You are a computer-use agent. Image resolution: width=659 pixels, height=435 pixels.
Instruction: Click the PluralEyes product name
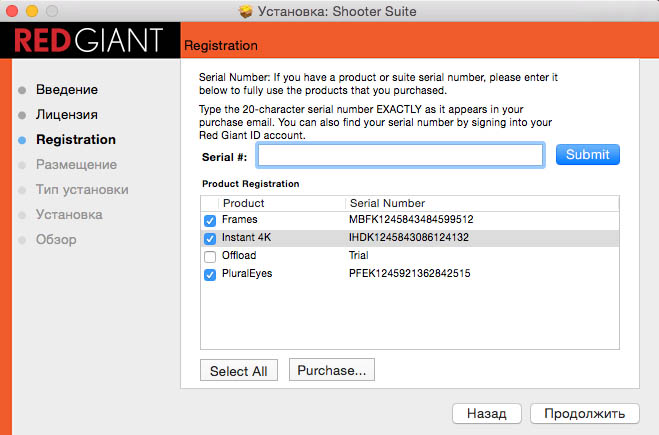click(x=247, y=274)
